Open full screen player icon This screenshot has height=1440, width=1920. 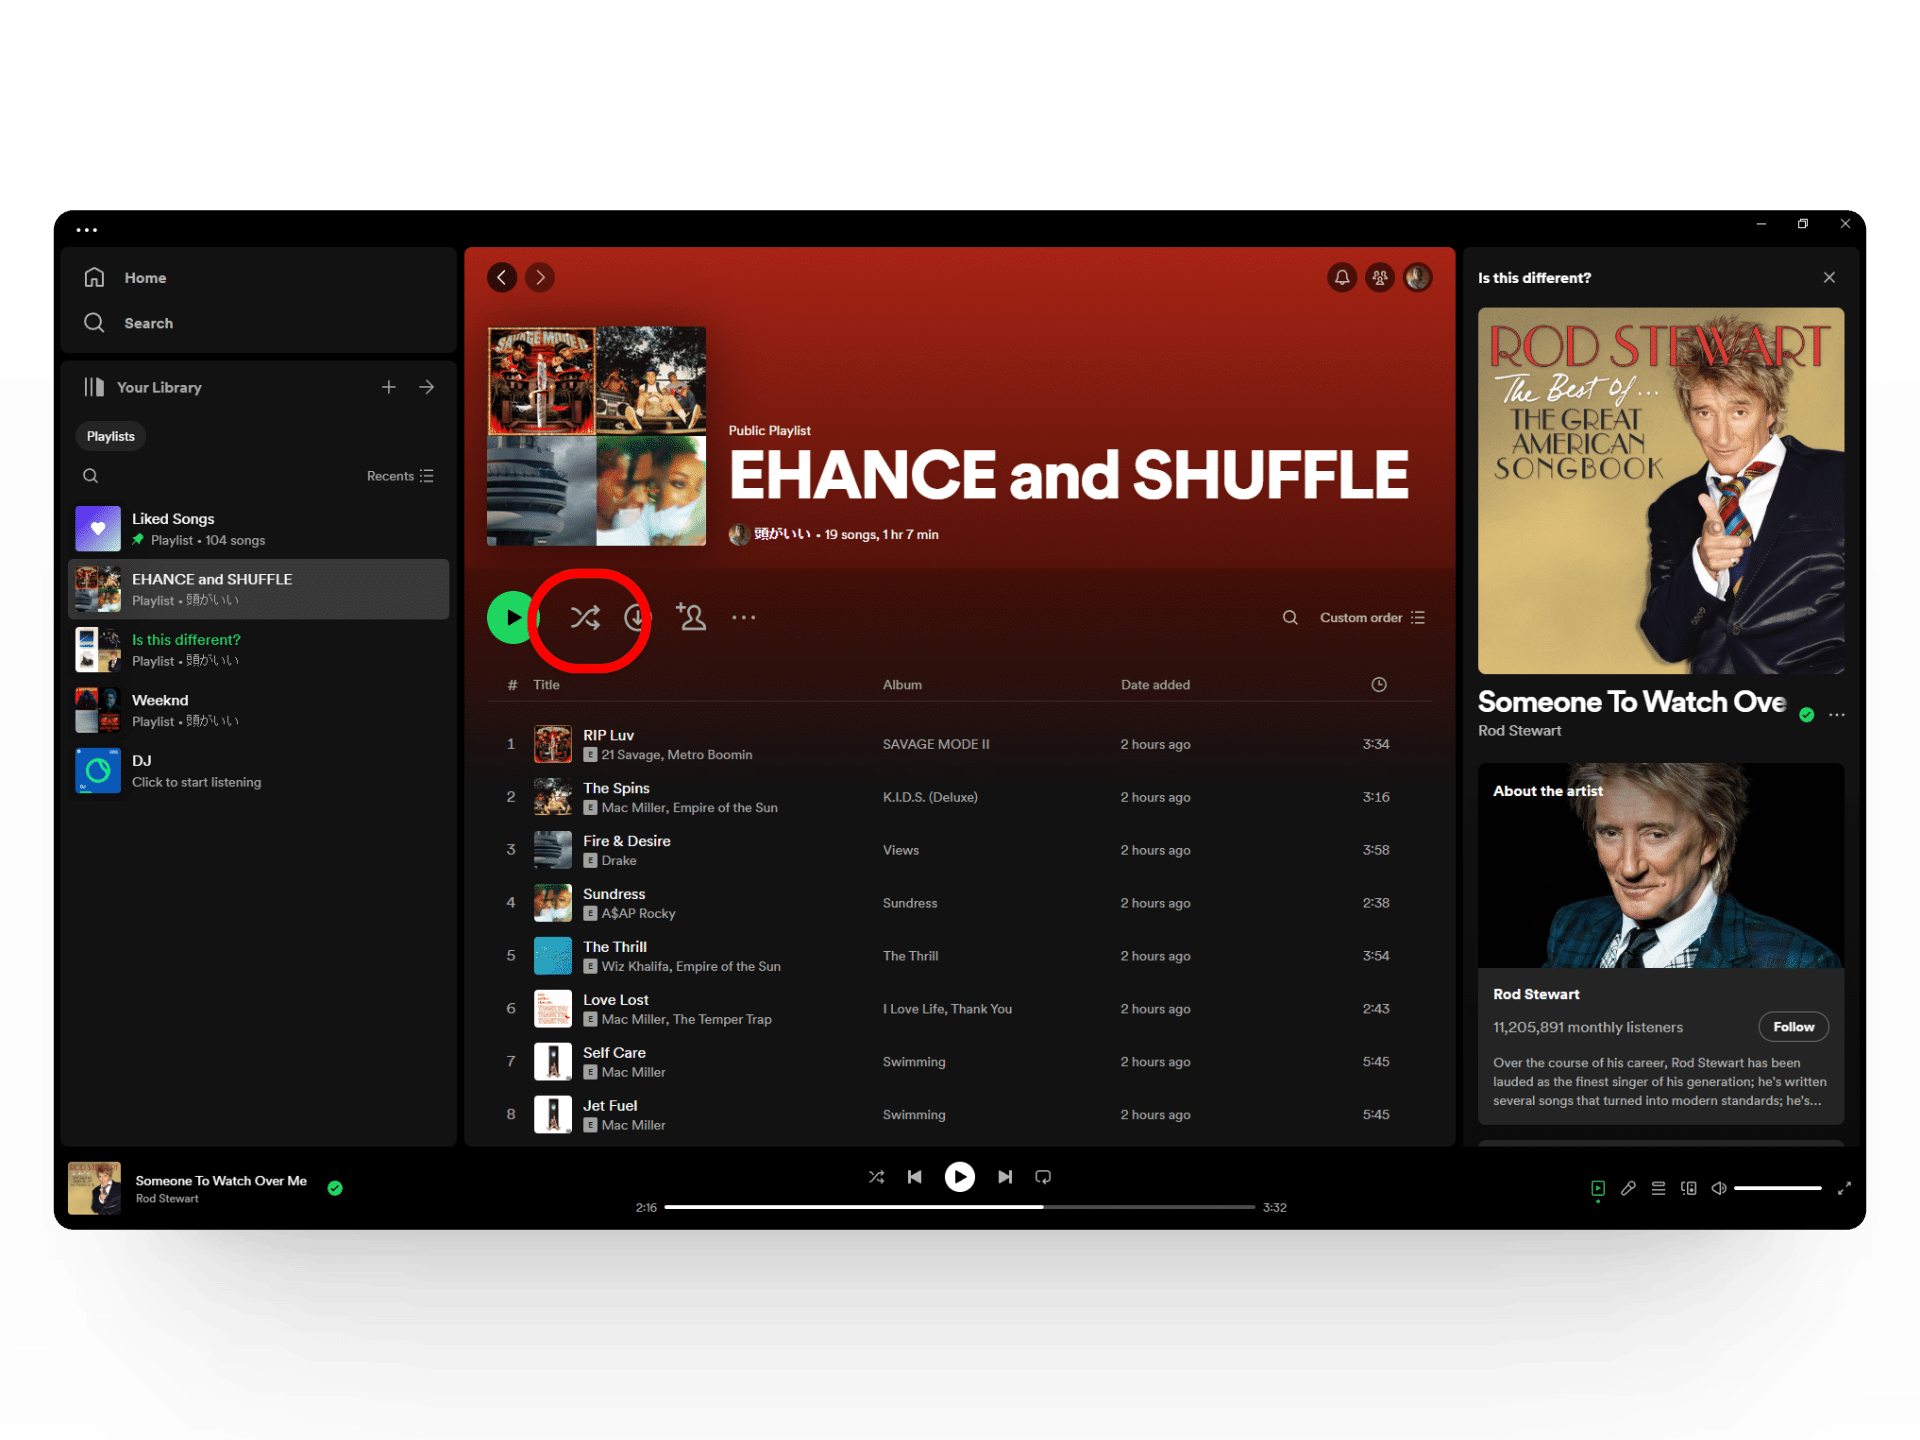pyautogui.click(x=1844, y=1188)
